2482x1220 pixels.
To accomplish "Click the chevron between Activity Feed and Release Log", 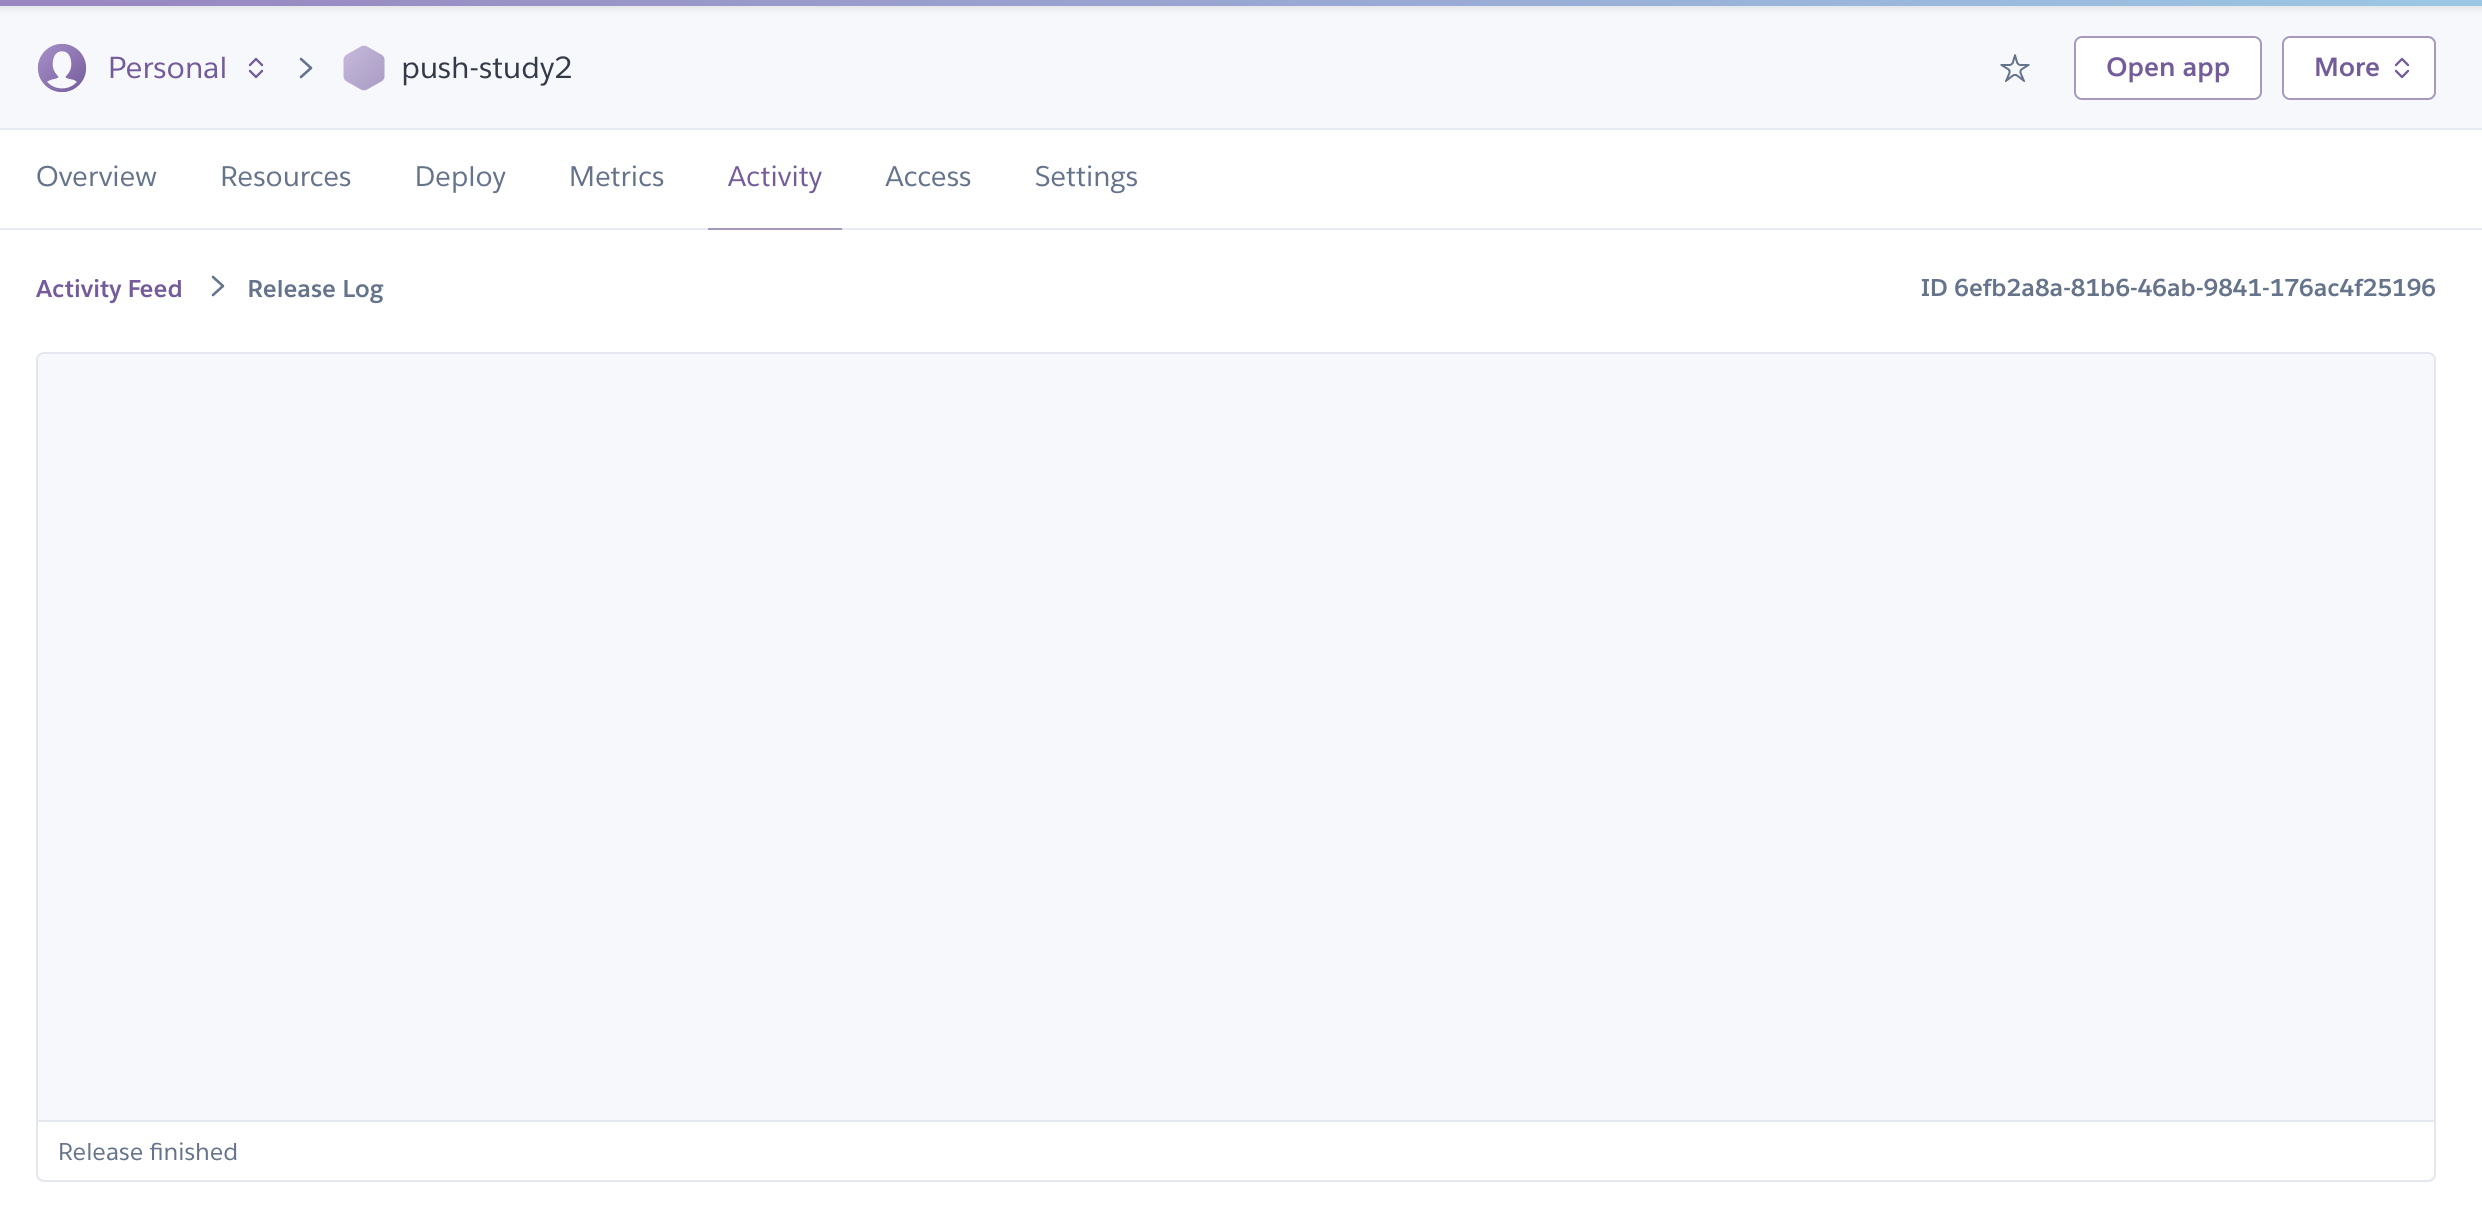I will click(217, 288).
